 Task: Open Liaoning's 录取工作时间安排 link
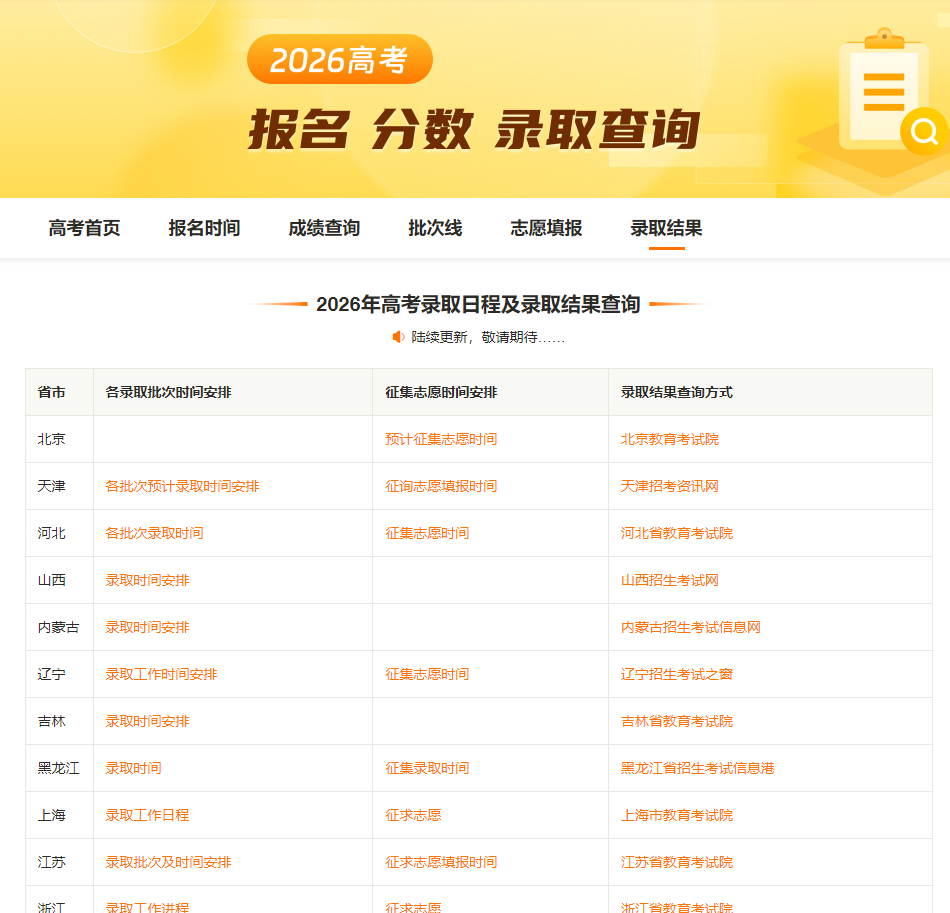161,674
